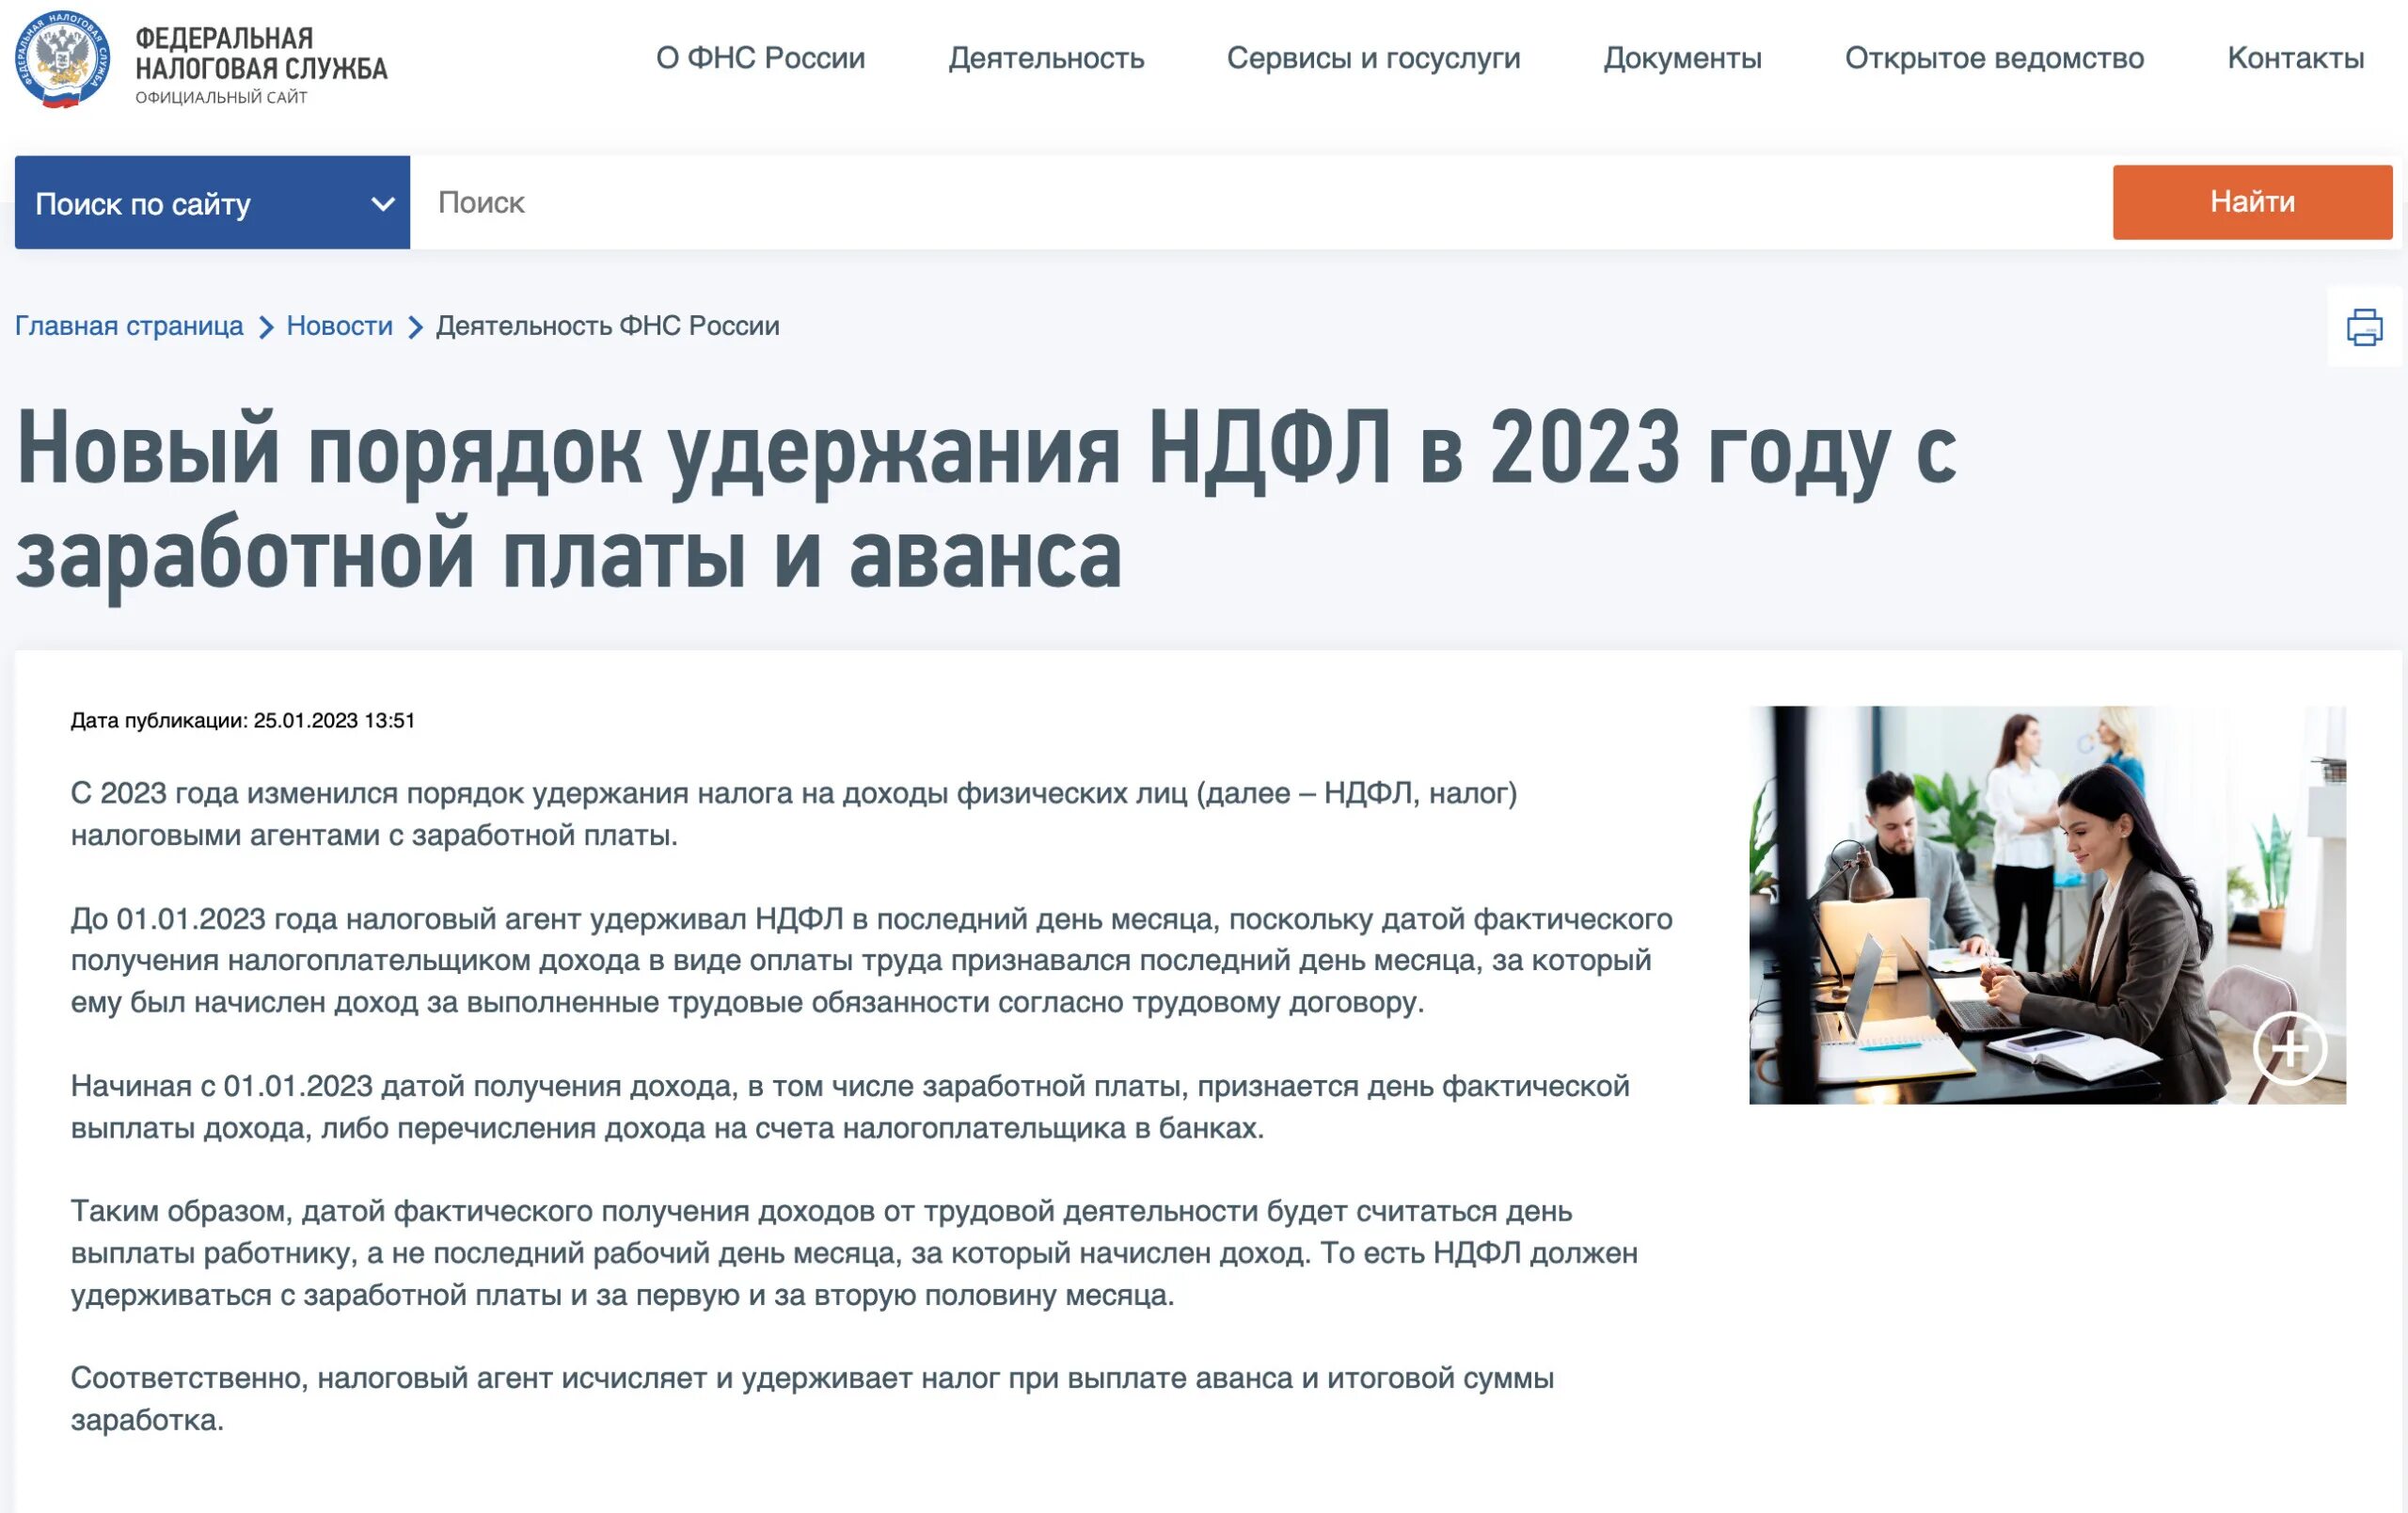Go to Новости breadcrumb link

coord(339,326)
